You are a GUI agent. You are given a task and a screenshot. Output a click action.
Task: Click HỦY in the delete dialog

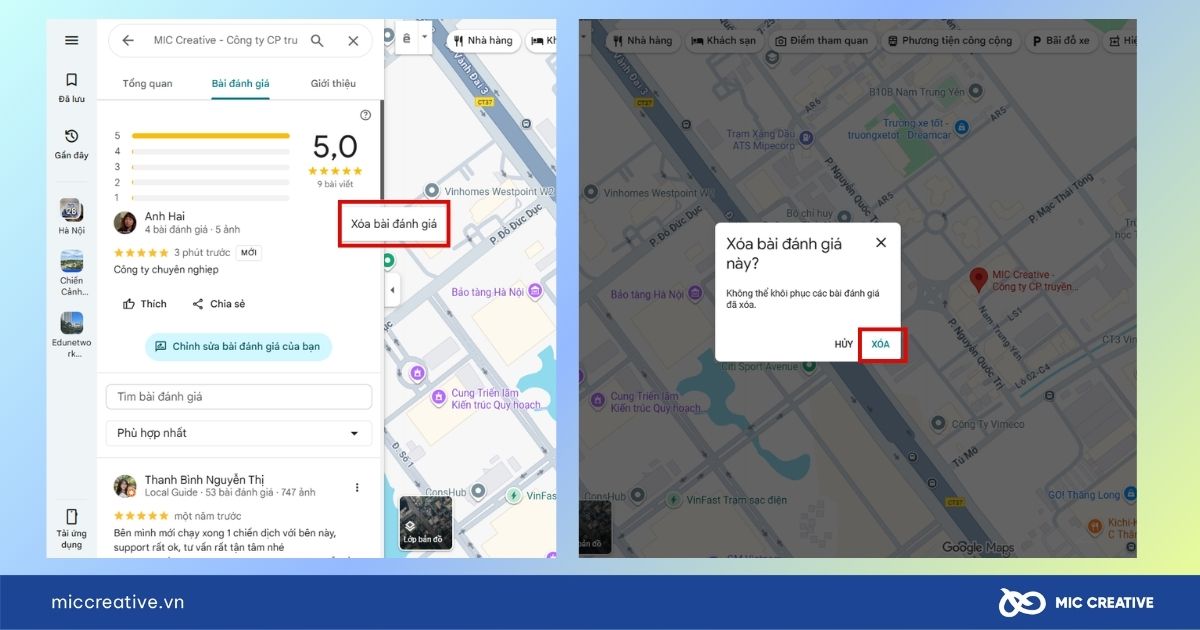(x=844, y=344)
